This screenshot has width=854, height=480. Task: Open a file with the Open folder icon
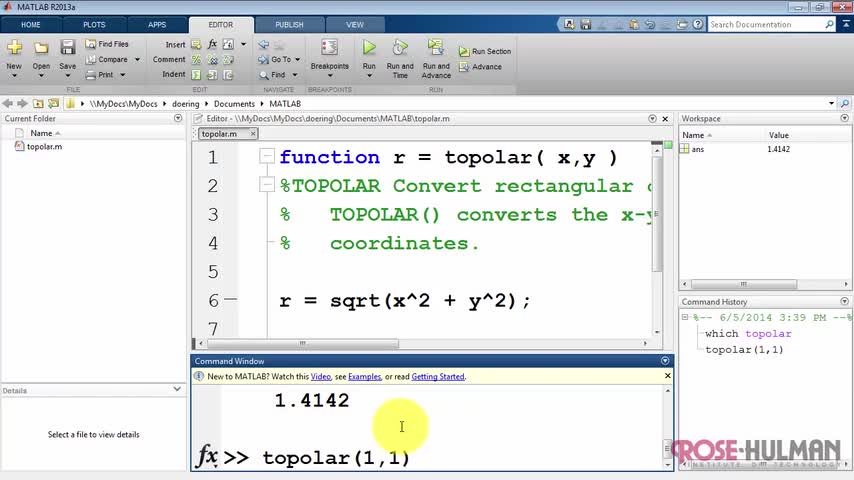click(41, 48)
